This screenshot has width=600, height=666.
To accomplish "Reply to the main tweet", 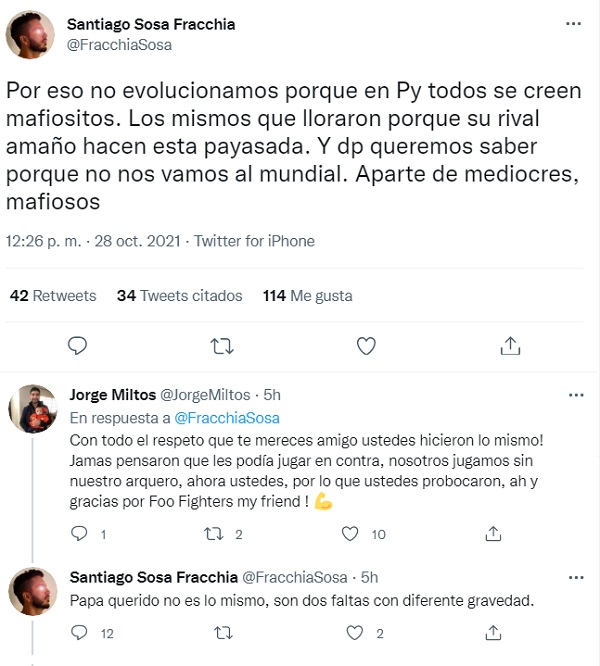I will (78, 346).
